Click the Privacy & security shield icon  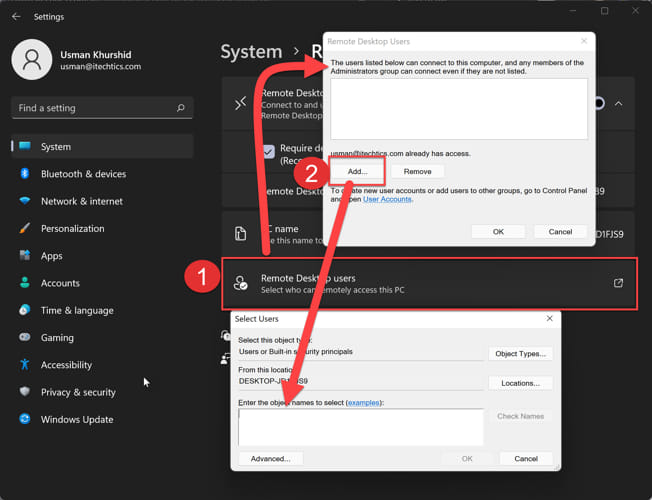(x=25, y=392)
